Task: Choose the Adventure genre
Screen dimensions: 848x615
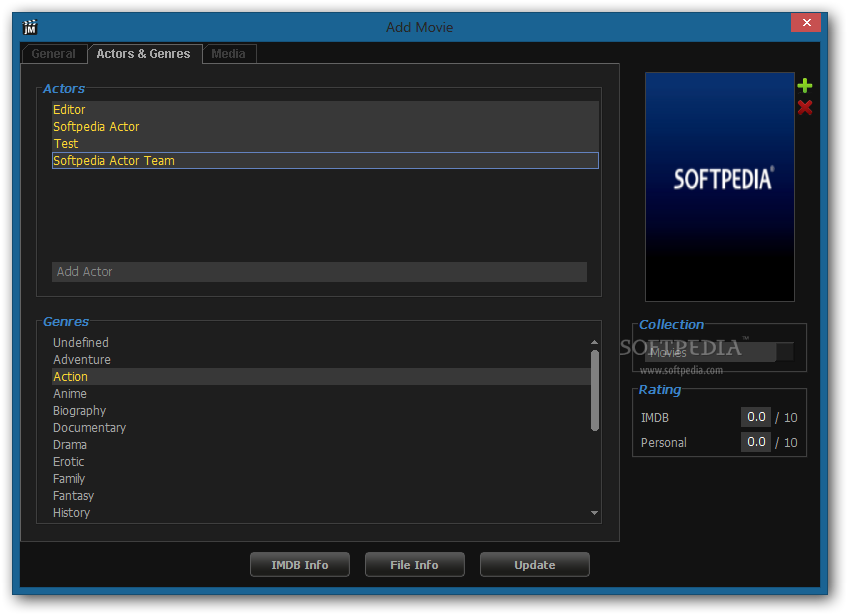Action: click(321, 360)
